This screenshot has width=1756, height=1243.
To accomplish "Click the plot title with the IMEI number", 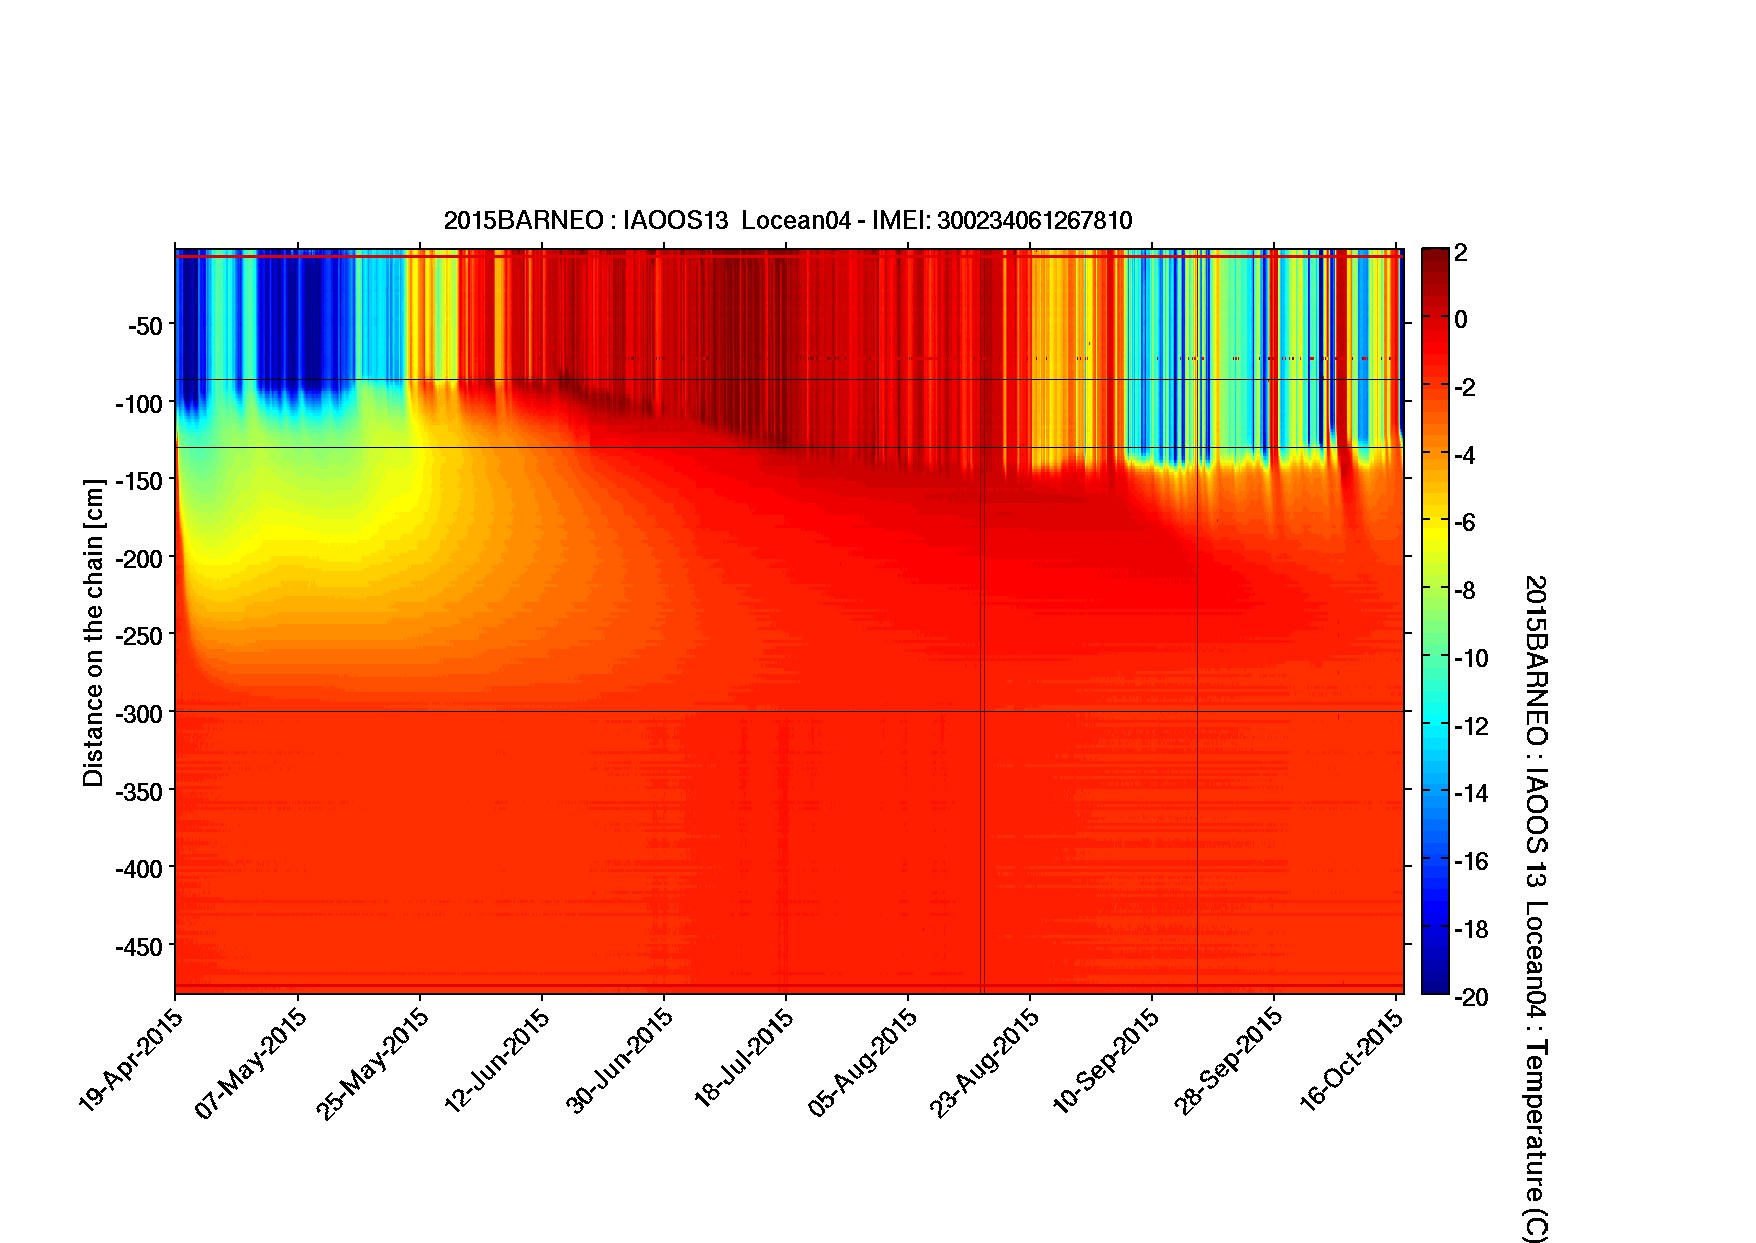I will pos(788,221).
